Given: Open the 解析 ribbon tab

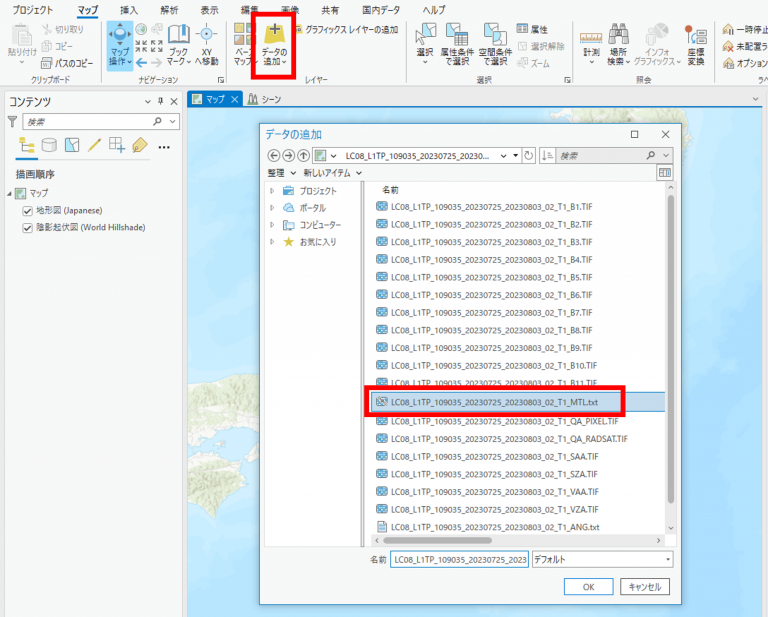Looking at the screenshot, I should (169, 10).
